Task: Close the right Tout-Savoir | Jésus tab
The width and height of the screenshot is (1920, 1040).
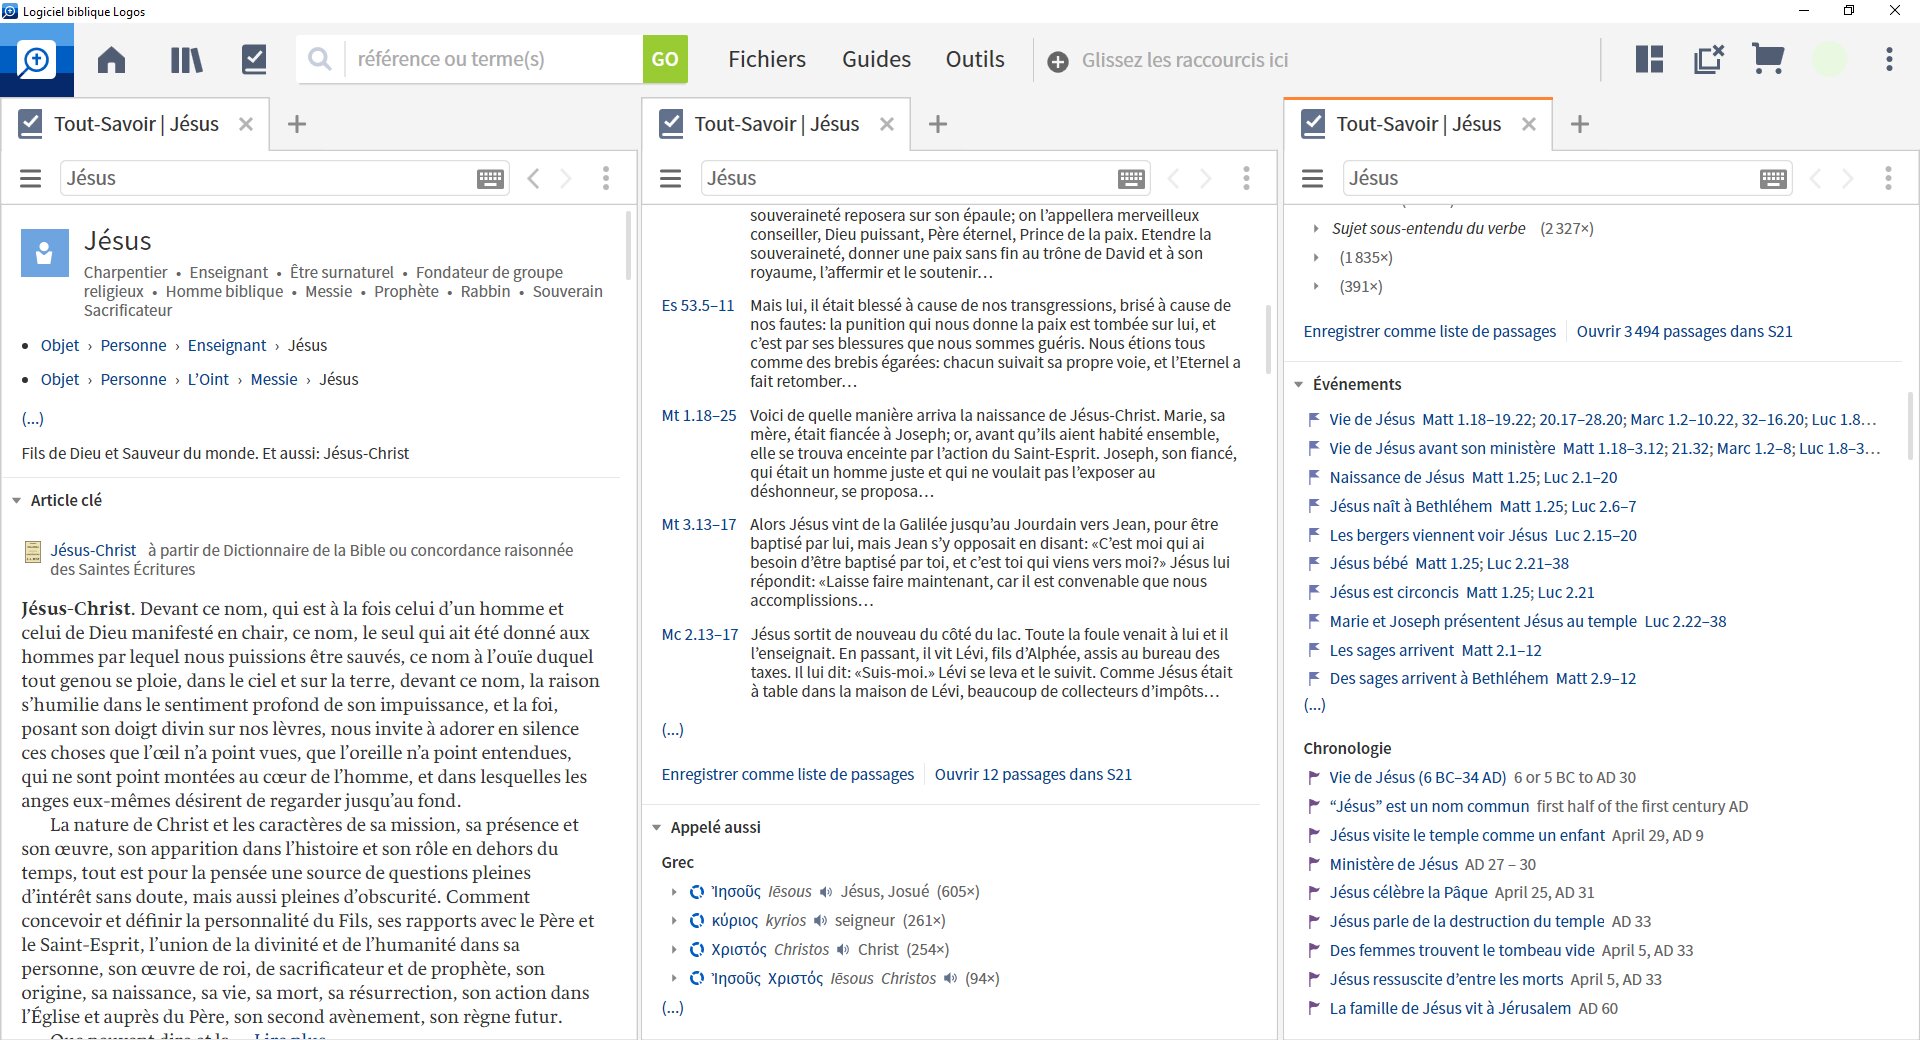Action: click(1529, 124)
